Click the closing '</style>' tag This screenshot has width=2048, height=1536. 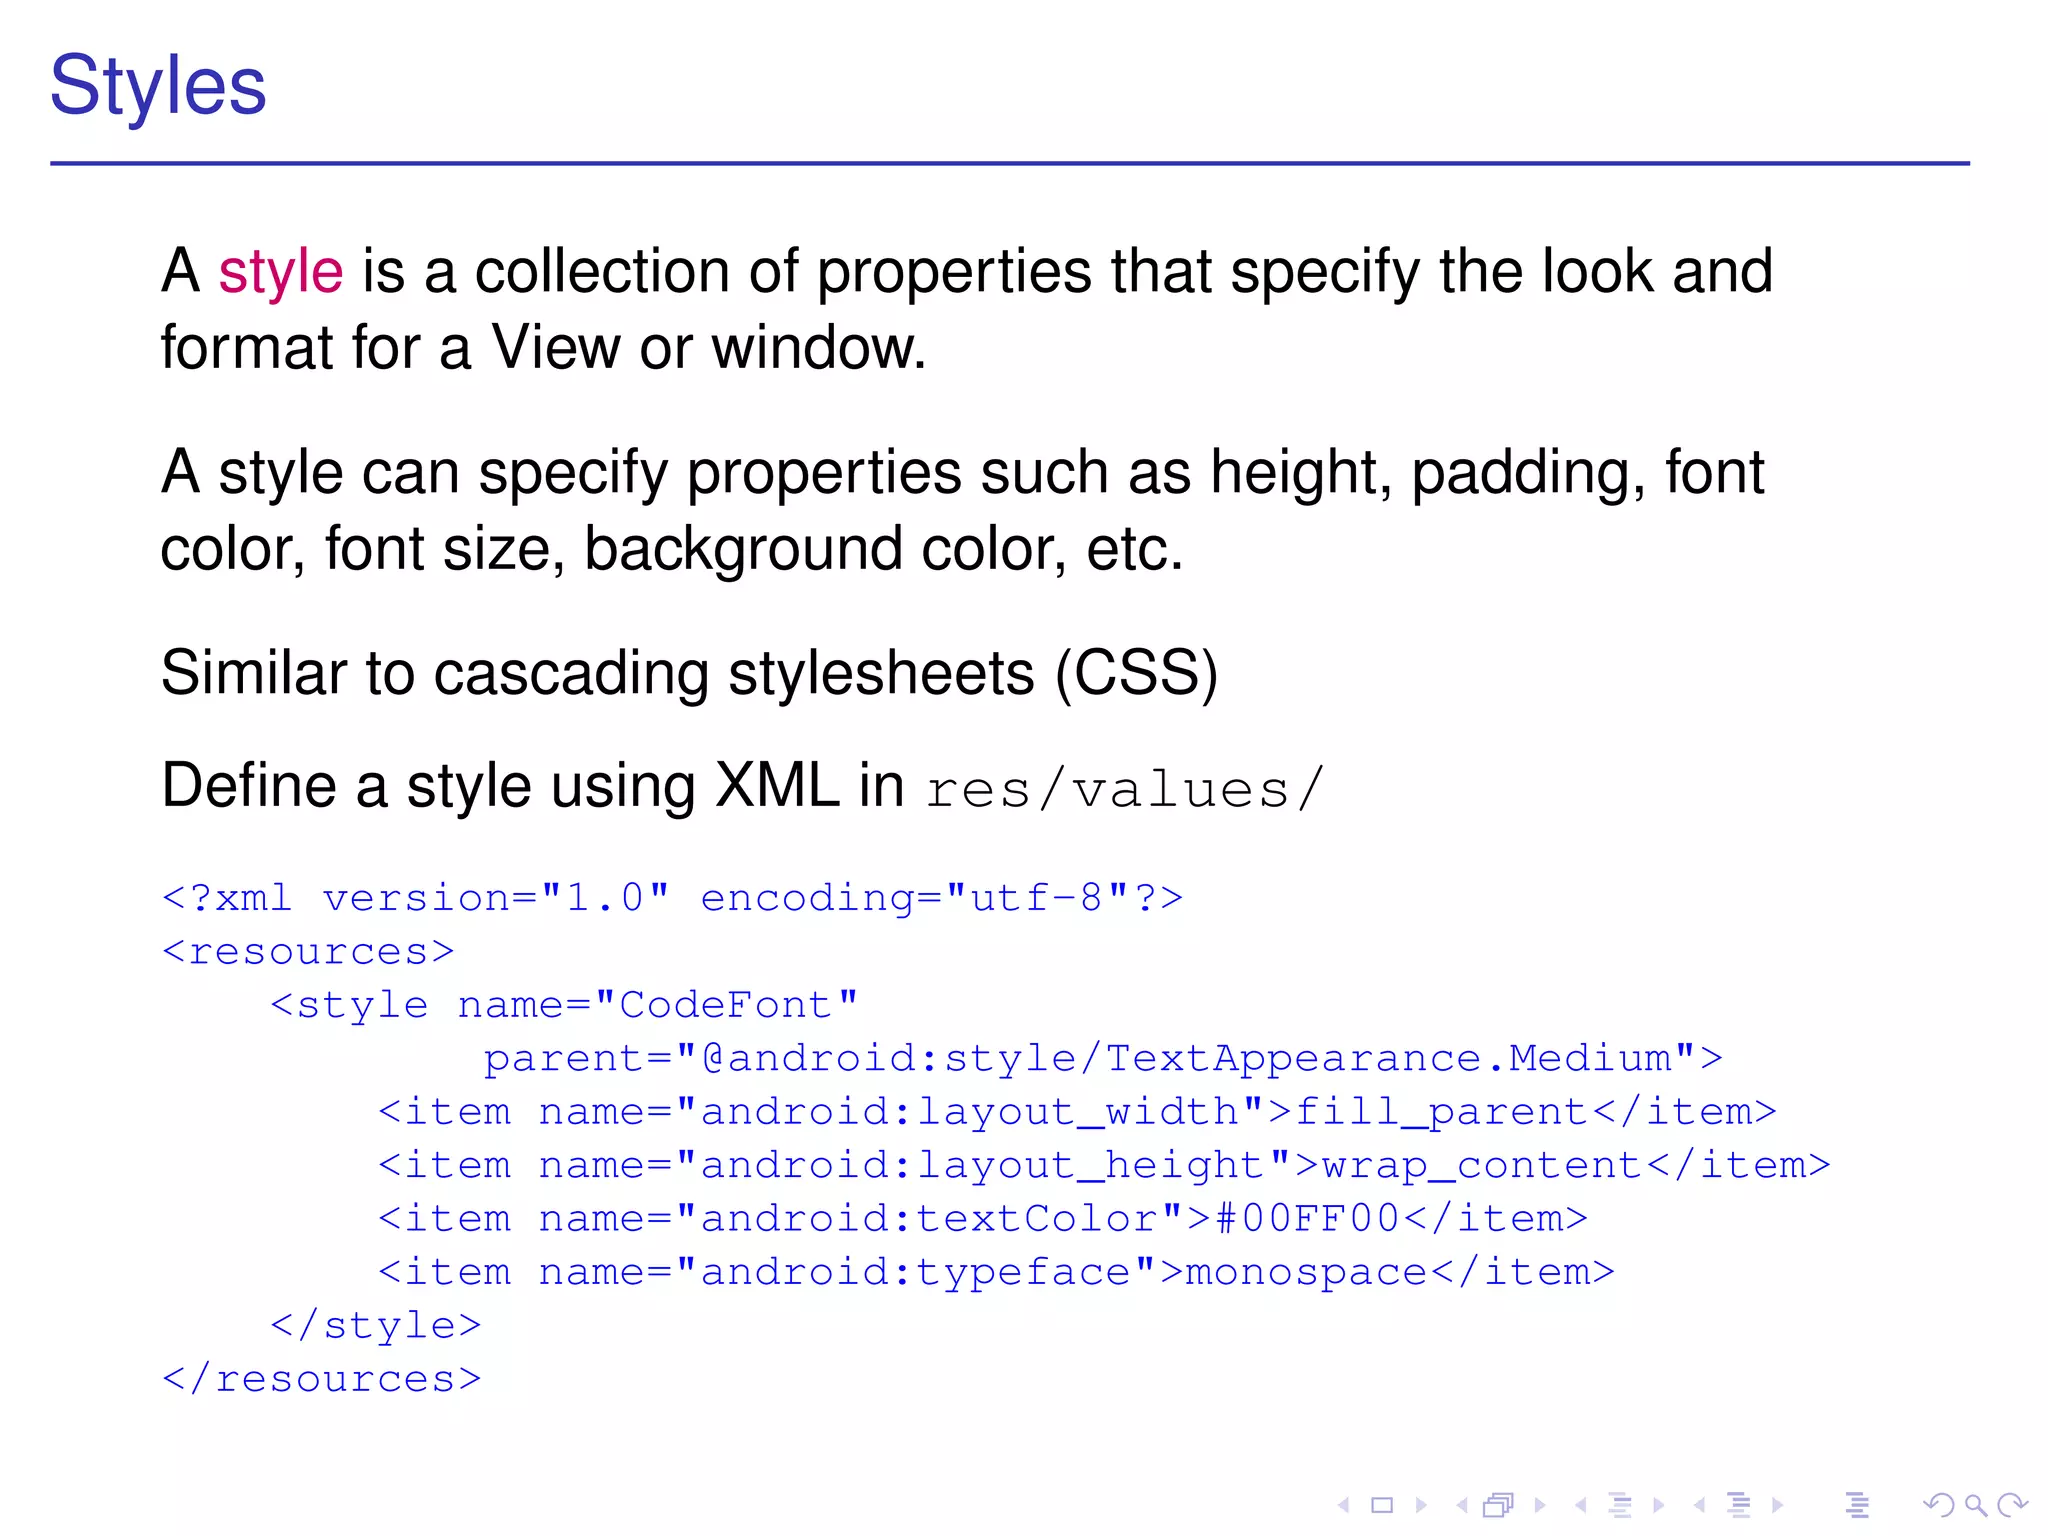(x=376, y=1325)
